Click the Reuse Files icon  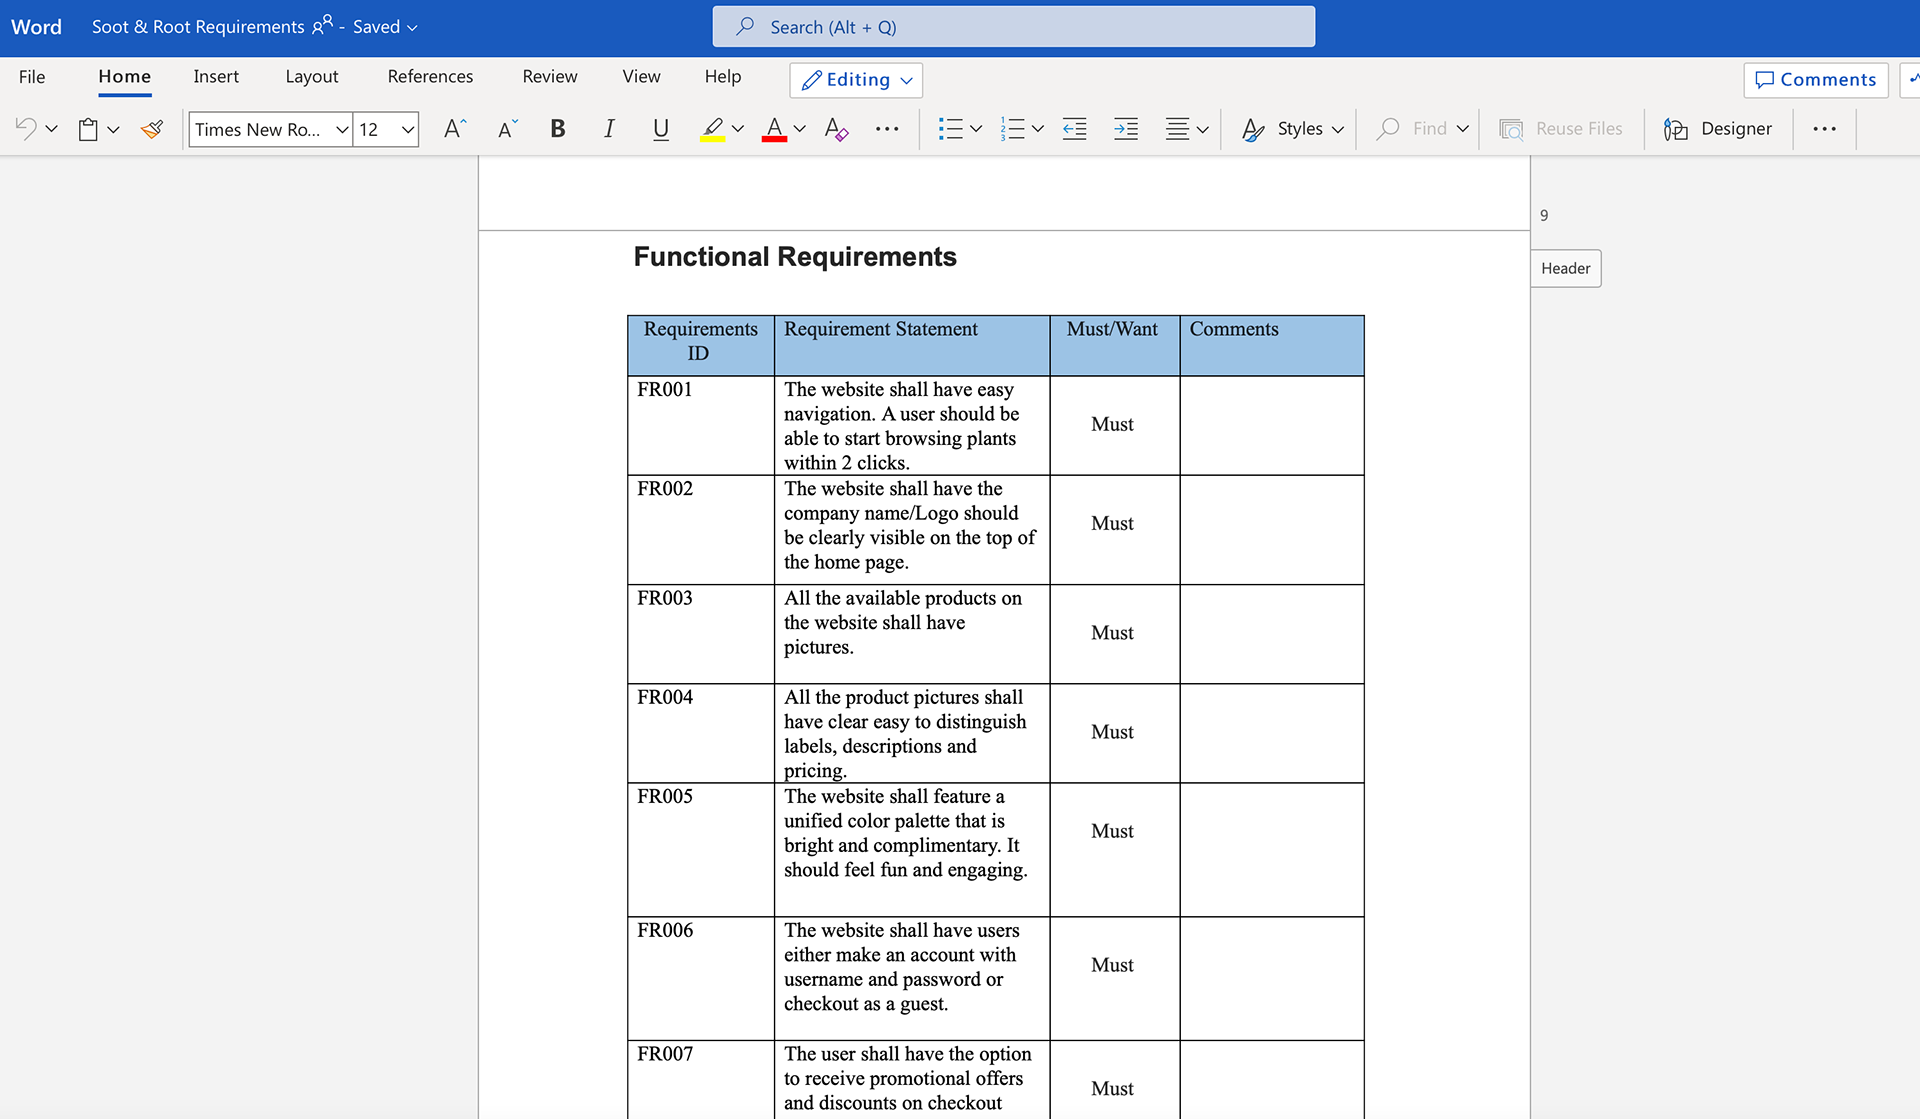(1511, 129)
